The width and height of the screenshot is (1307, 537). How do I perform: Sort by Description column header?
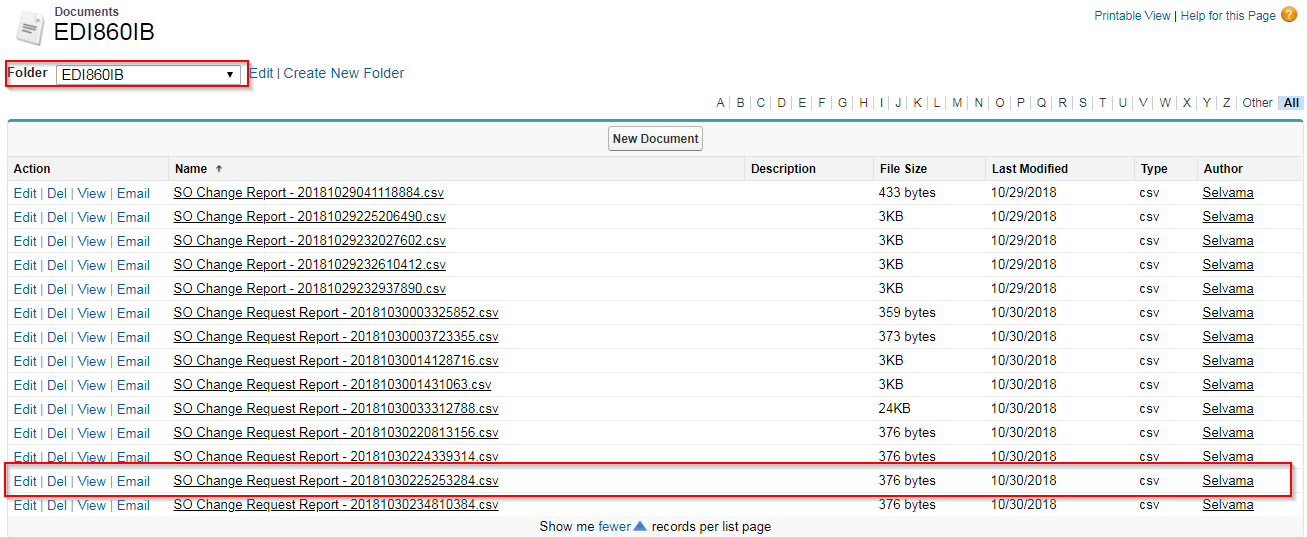click(783, 169)
